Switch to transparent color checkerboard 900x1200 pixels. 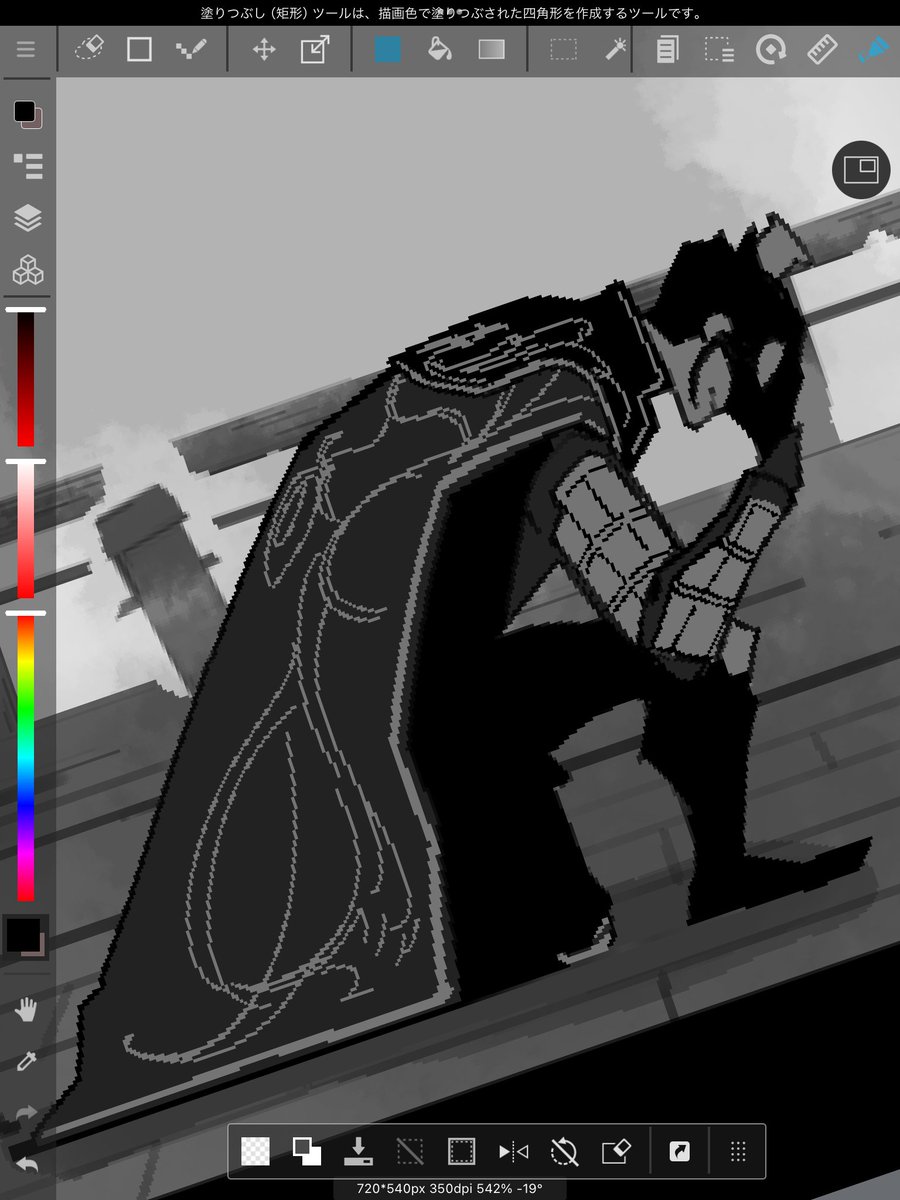(x=255, y=1152)
